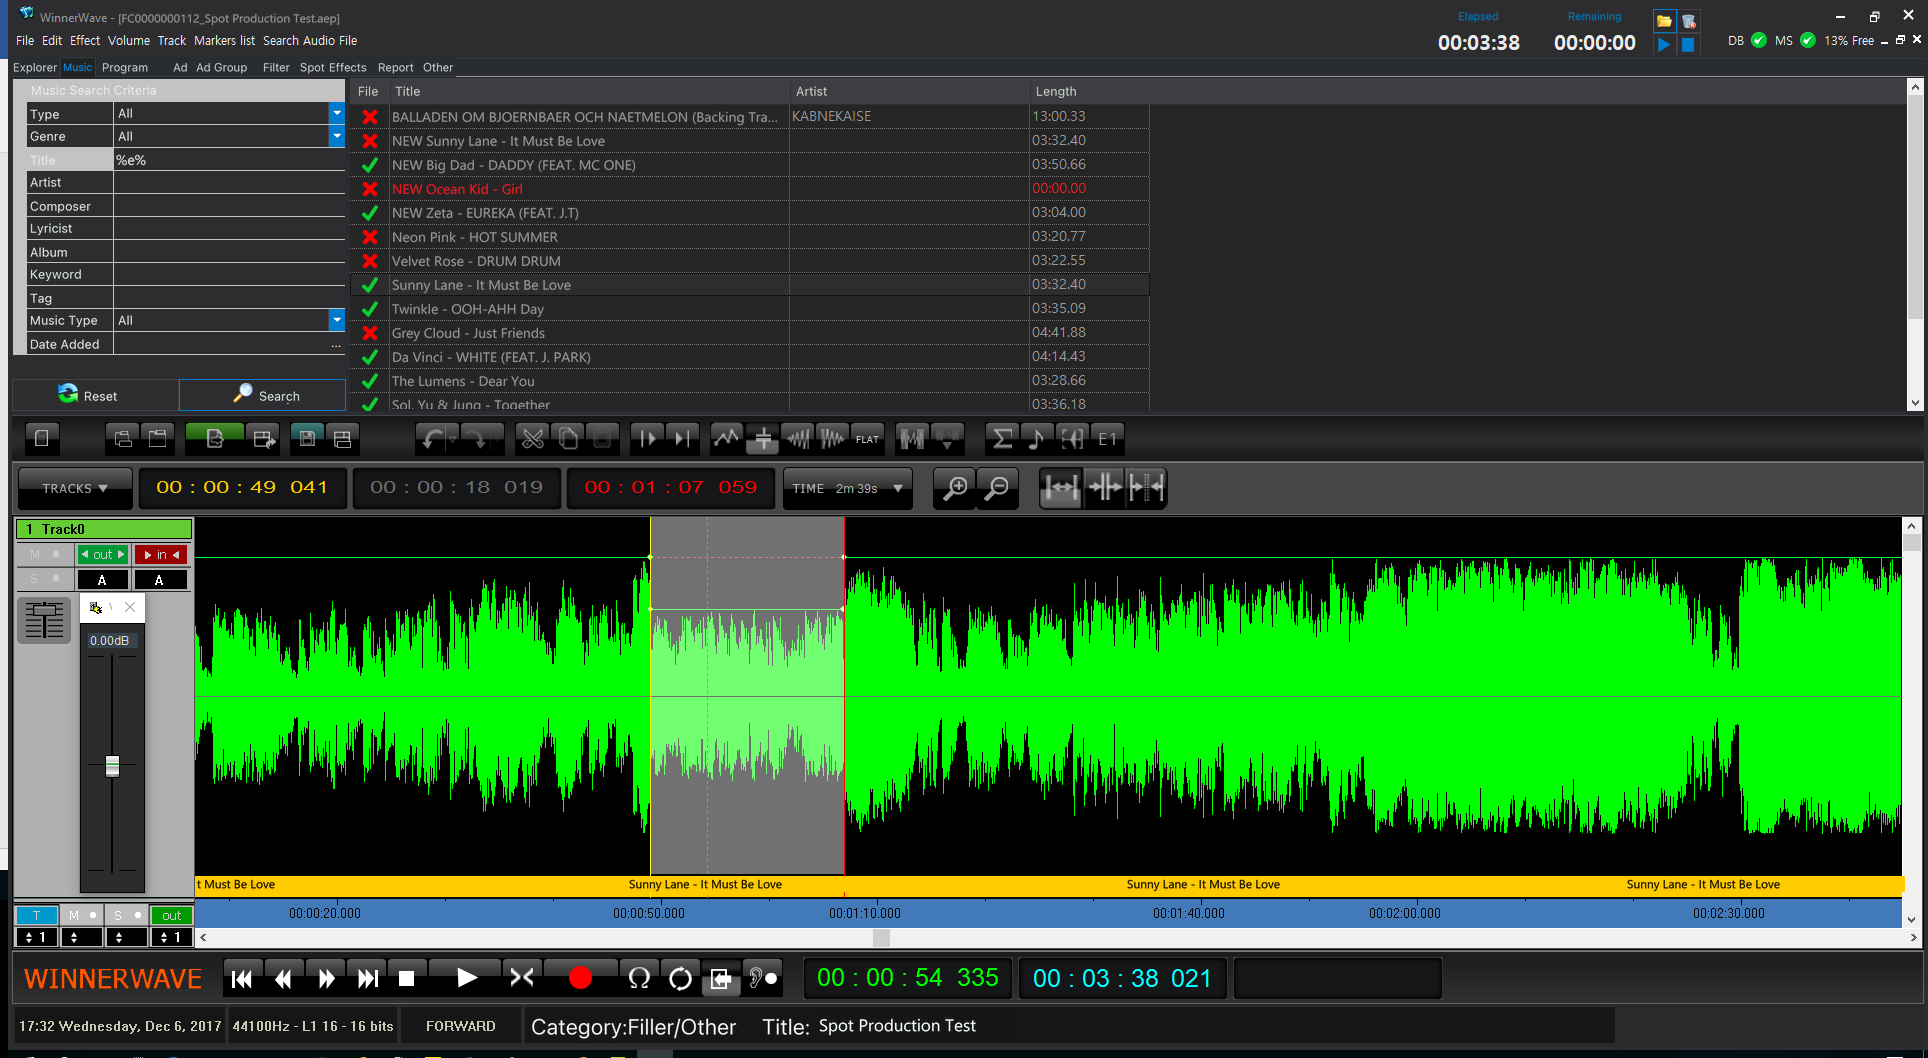Click the Artist column header
Screen dimensions: 1928x1058
point(910,91)
